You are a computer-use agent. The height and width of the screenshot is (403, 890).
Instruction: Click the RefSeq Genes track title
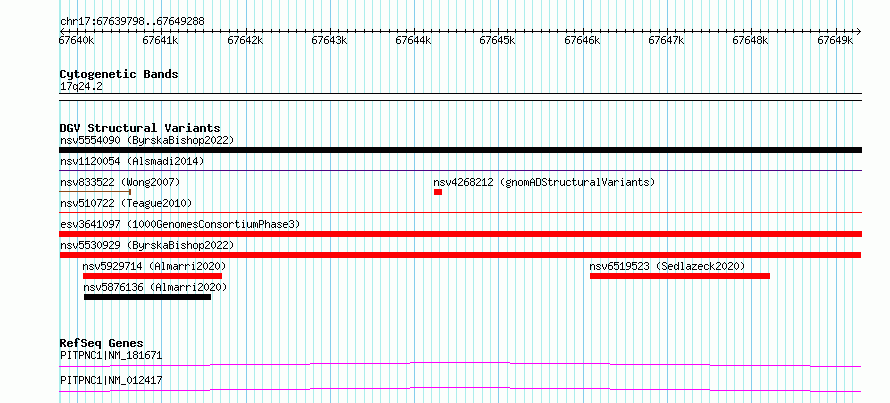point(102,343)
